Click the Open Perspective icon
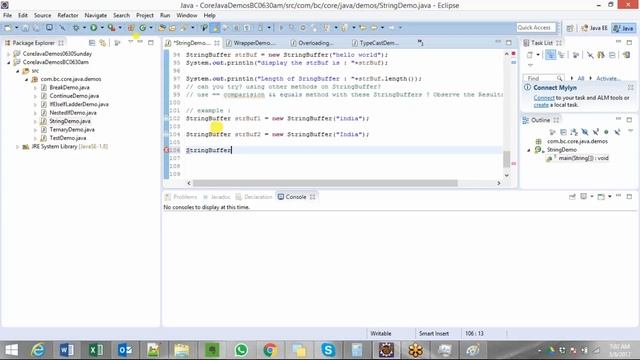 570,28
